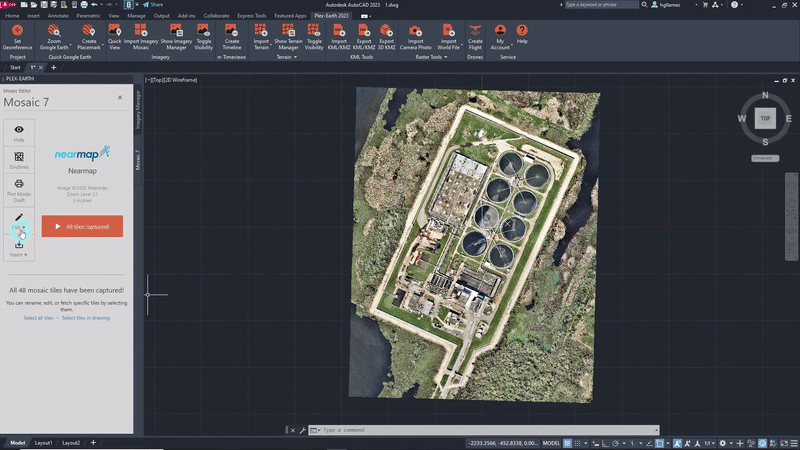
Task: Click the Share button
Action: tap(153, 5)
